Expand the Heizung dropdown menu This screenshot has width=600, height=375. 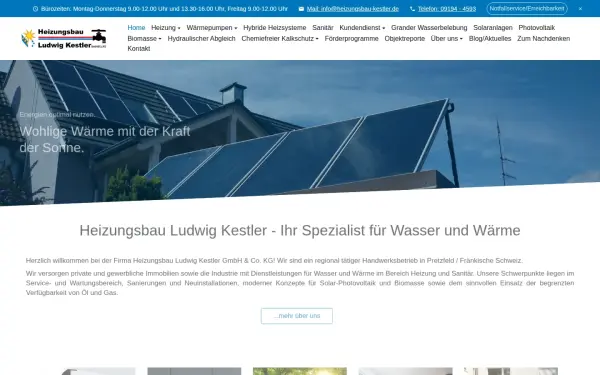pos(165,28)
